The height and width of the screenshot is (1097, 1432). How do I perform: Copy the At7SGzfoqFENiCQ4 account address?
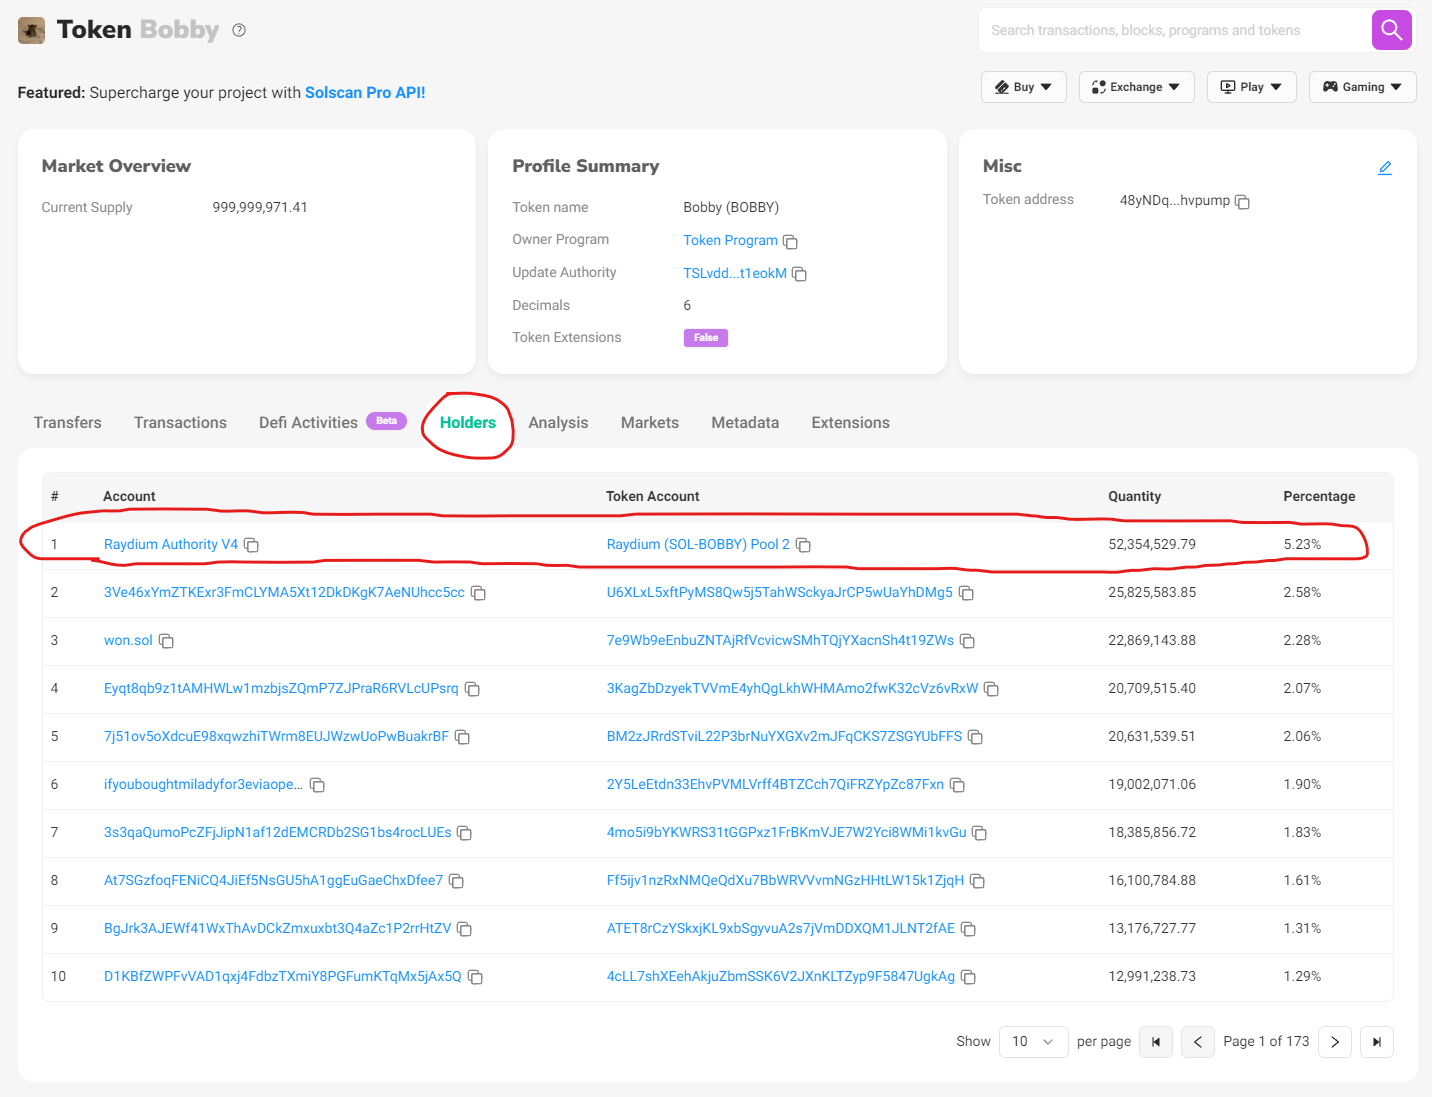coord(456,881)
